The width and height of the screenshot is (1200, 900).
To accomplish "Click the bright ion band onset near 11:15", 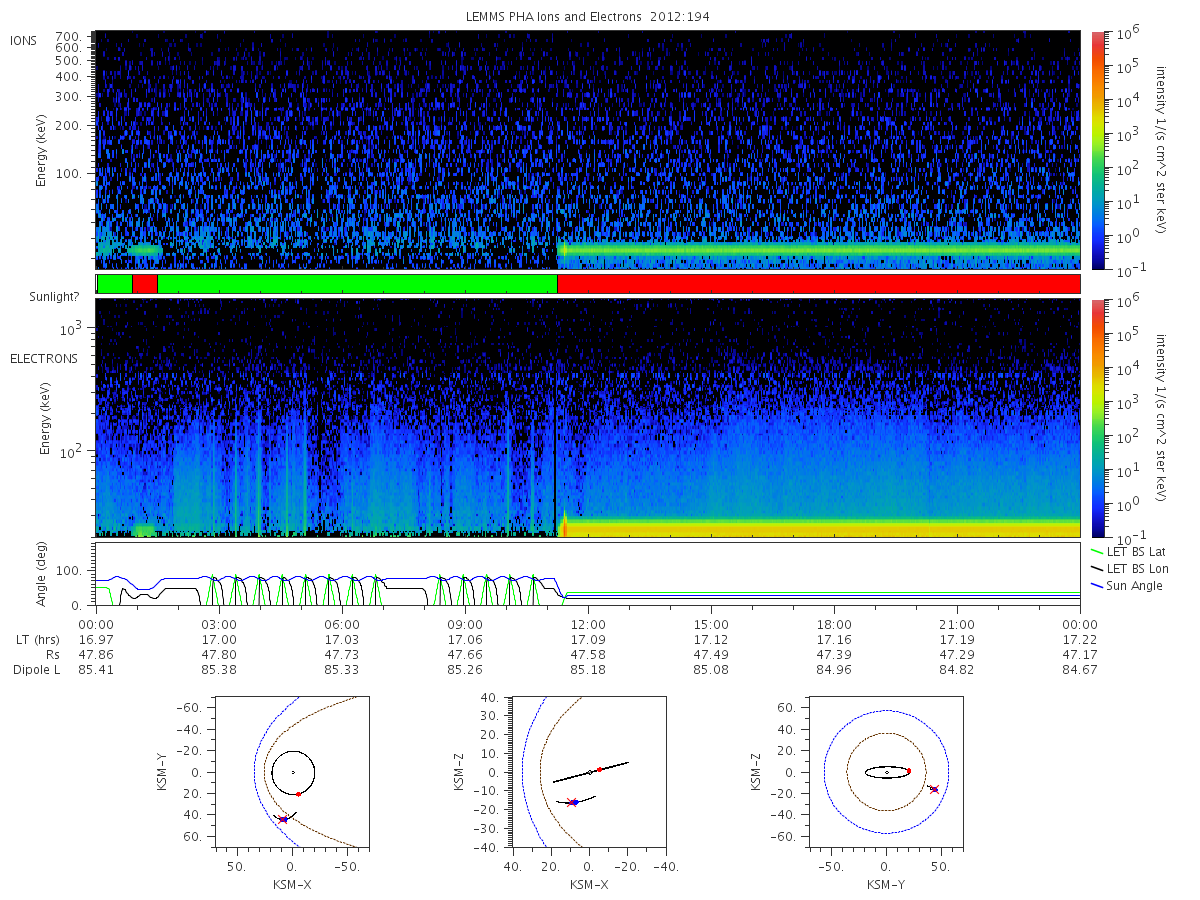I will [562, 250].
